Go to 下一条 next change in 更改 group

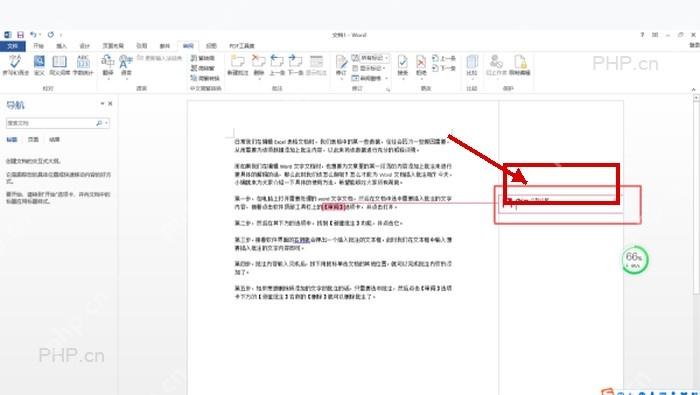444,68
